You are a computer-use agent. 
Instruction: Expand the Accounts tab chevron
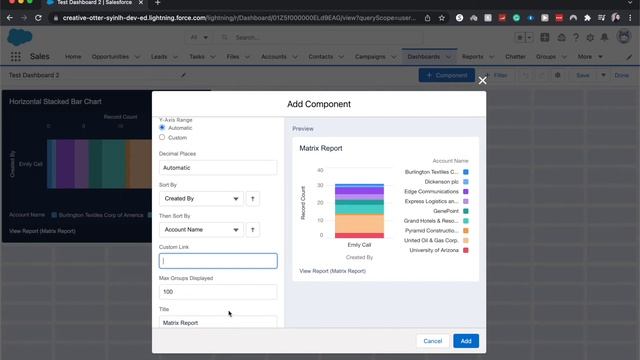click(295, 57)
